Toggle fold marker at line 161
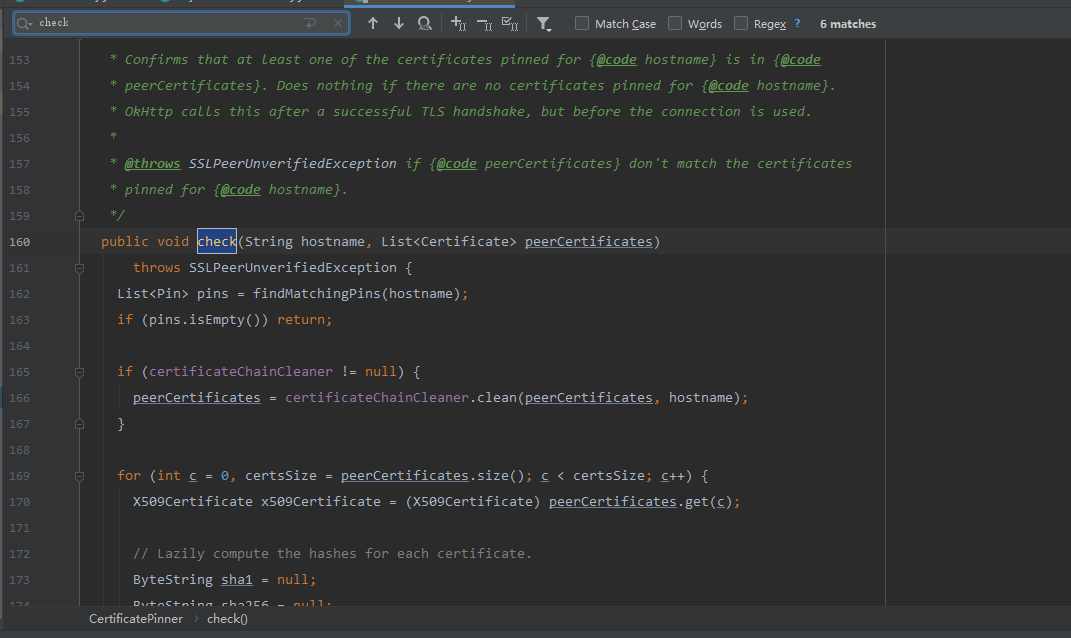Viewport: 1071px width, 638px height. pos(79,268)
